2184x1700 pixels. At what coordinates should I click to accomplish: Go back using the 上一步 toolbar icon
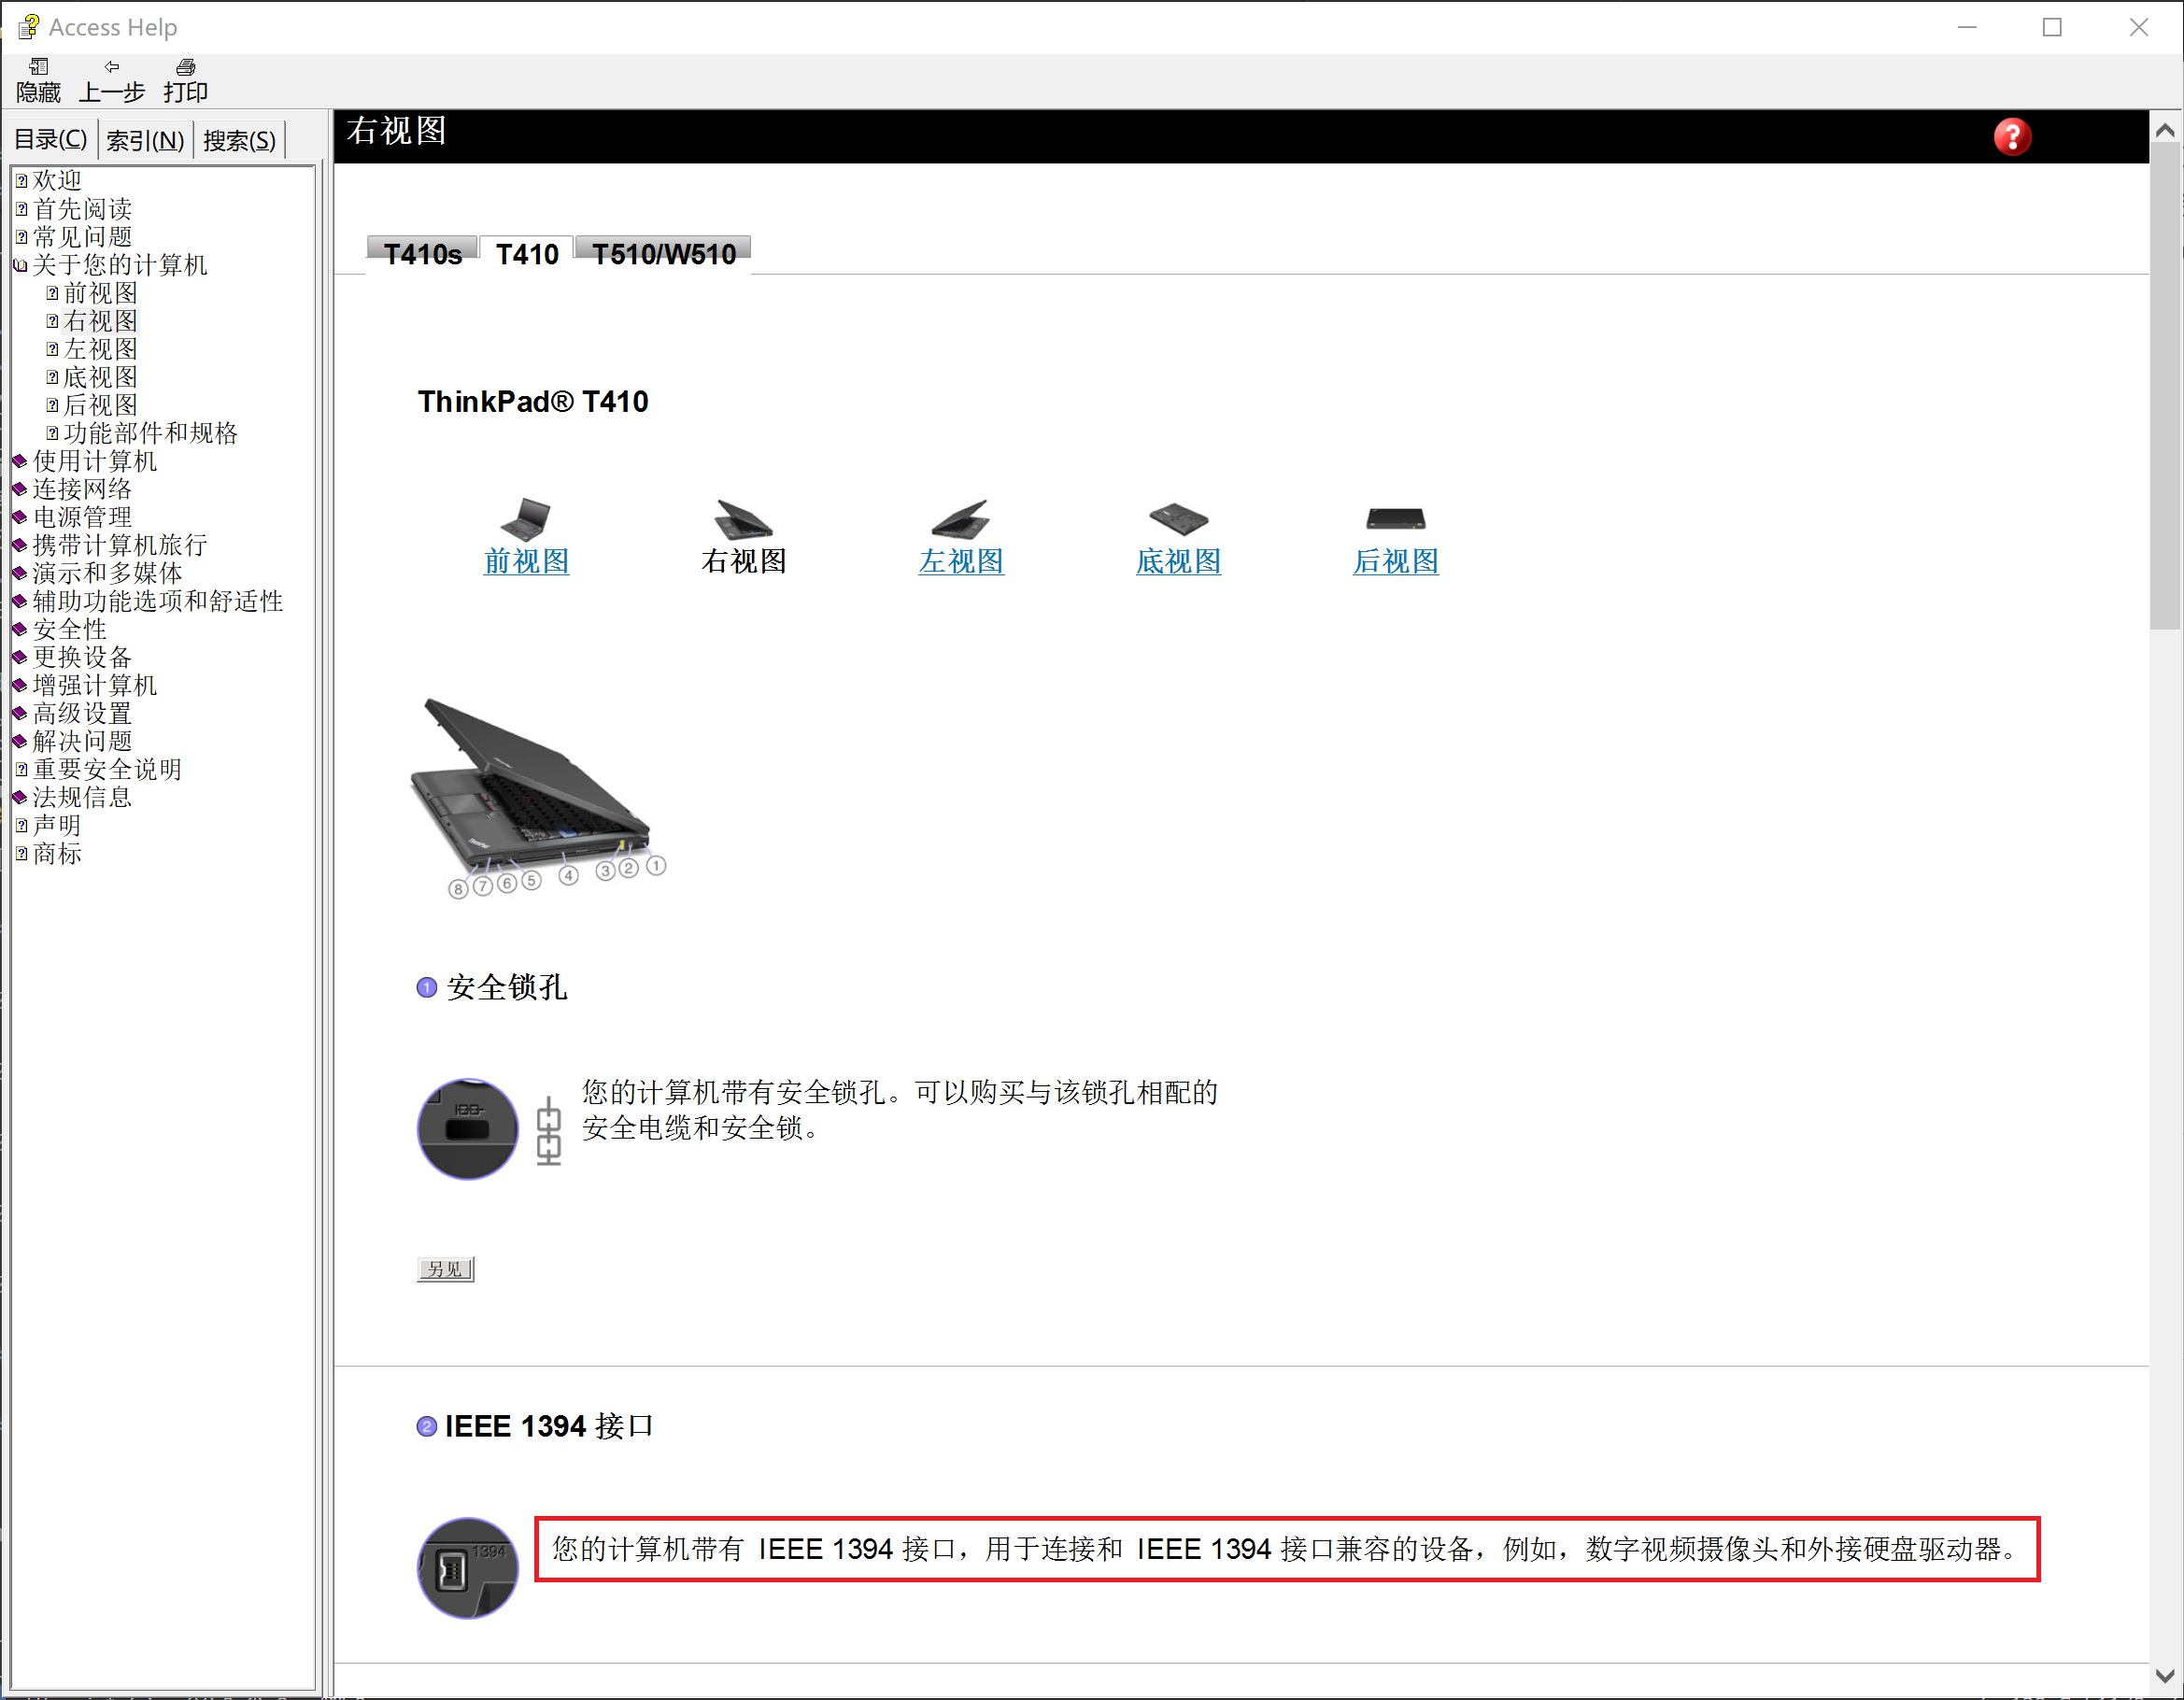(111, 80)
